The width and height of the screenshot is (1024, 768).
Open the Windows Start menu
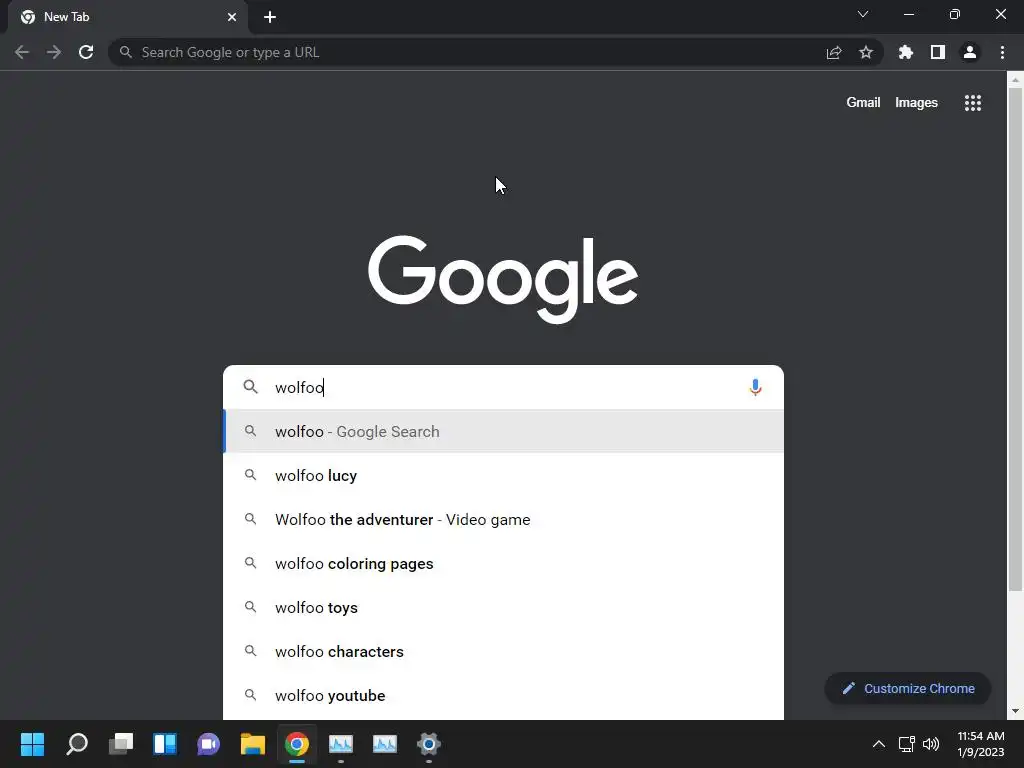pos(32,744)
